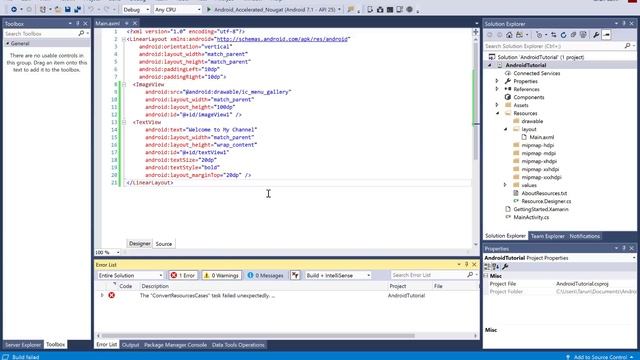The image size is (640, 360).
Task: Toggle Preview Selected Items in Solution Explorer
Action: coord(607,35)
